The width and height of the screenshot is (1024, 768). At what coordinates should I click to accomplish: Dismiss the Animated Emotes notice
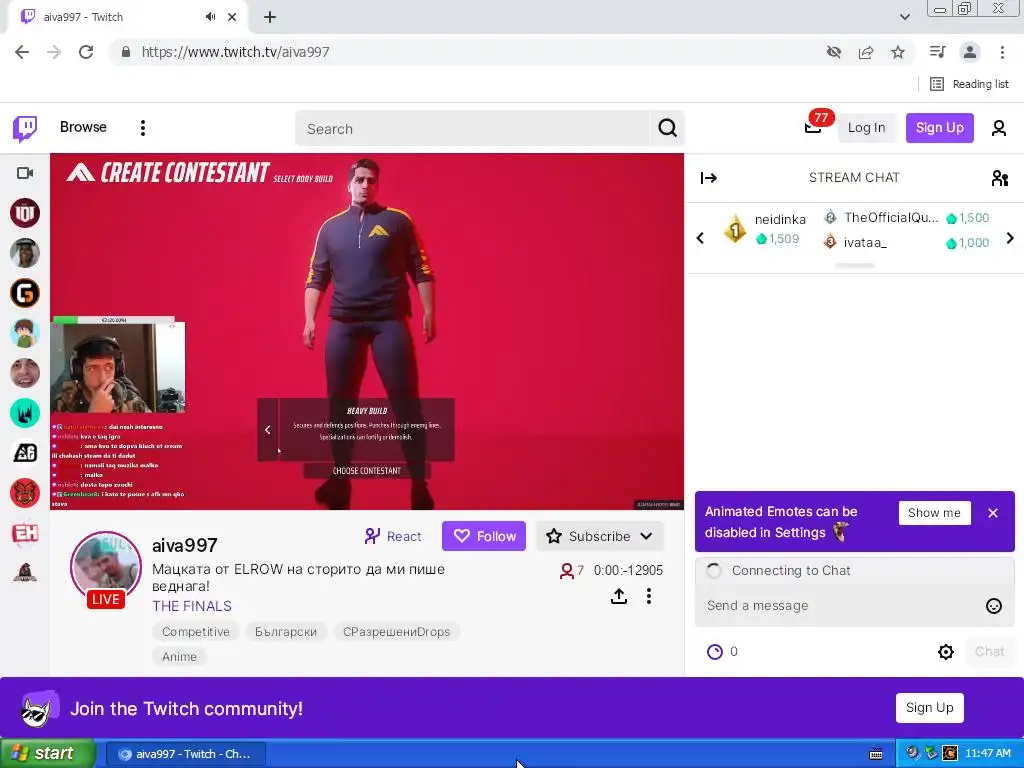(993, 513)
